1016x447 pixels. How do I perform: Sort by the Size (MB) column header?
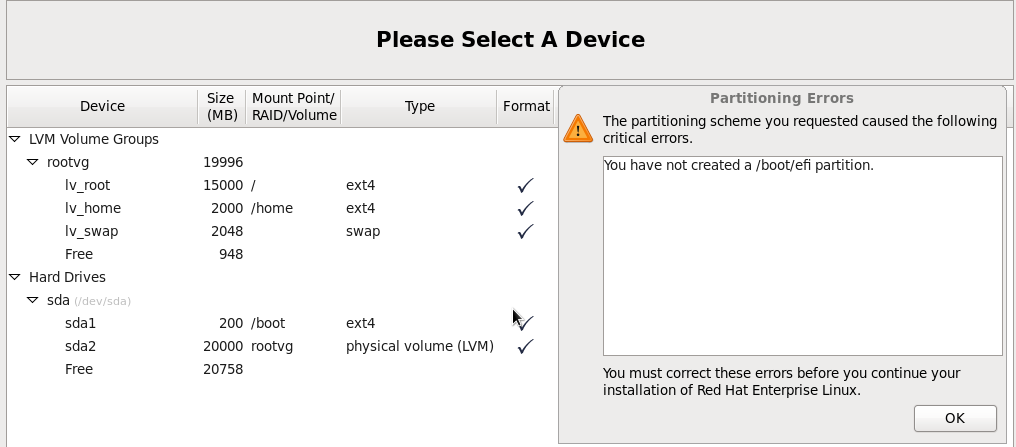(x=221, y=106)
